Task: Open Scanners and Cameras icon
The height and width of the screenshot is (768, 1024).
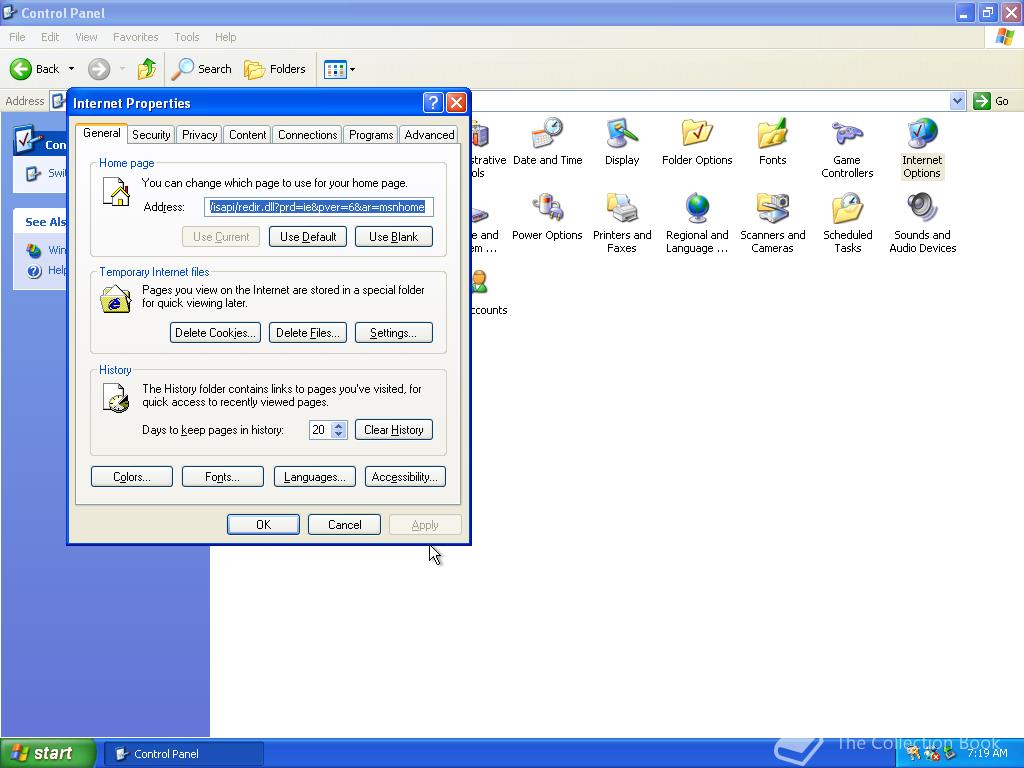Action: (772, 223)
